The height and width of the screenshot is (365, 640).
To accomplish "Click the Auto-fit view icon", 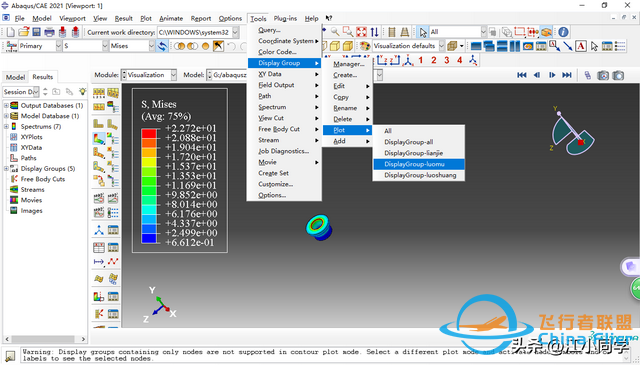I will tap(361, 32).
